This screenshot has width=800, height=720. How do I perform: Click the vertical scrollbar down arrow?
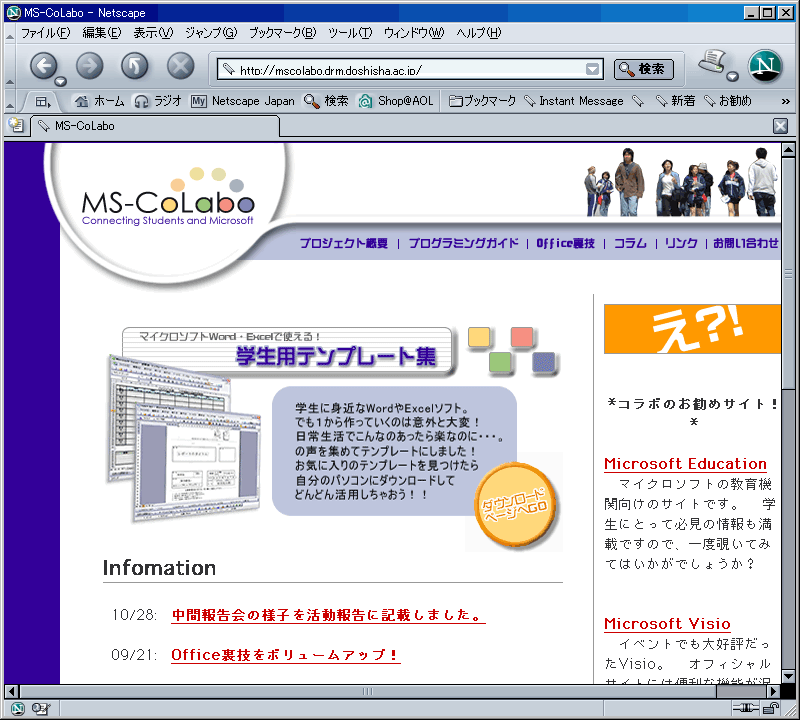(788, 677)
